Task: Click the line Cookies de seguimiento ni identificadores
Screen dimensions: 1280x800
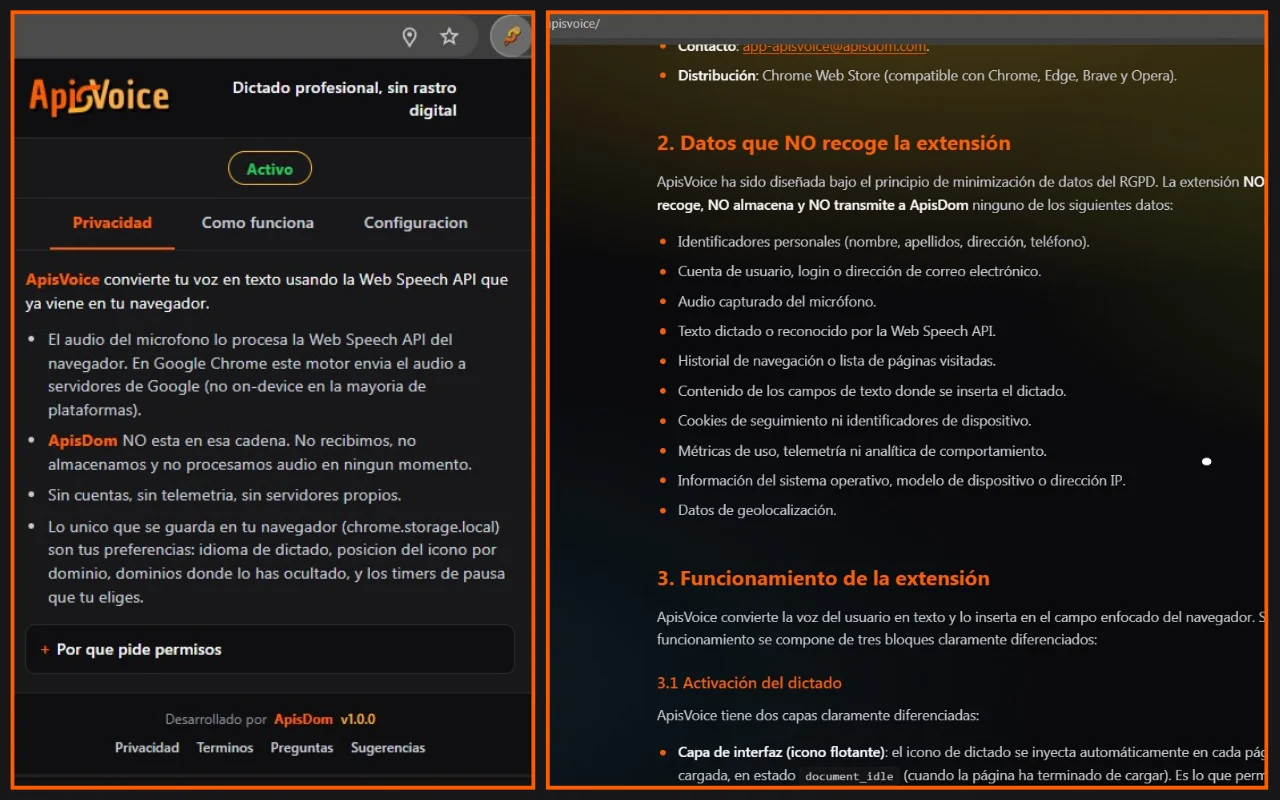Action: pyautogui.click(x=855, y=421)
